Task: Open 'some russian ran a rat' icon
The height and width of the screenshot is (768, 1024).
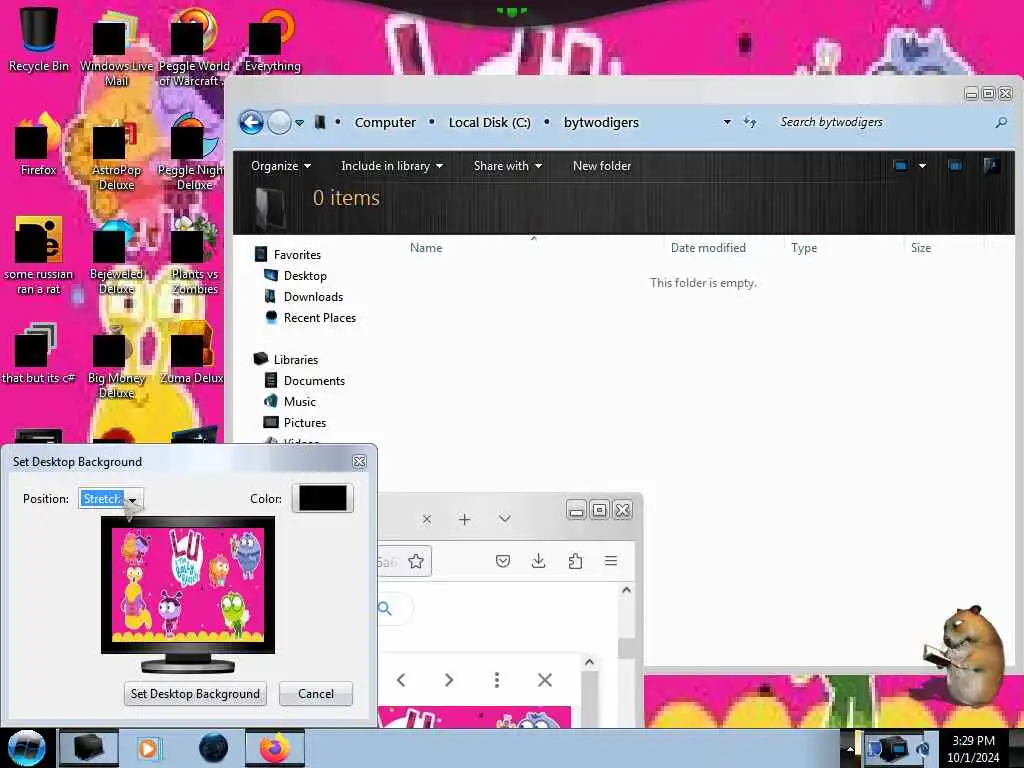Action: tap(39, 256)
